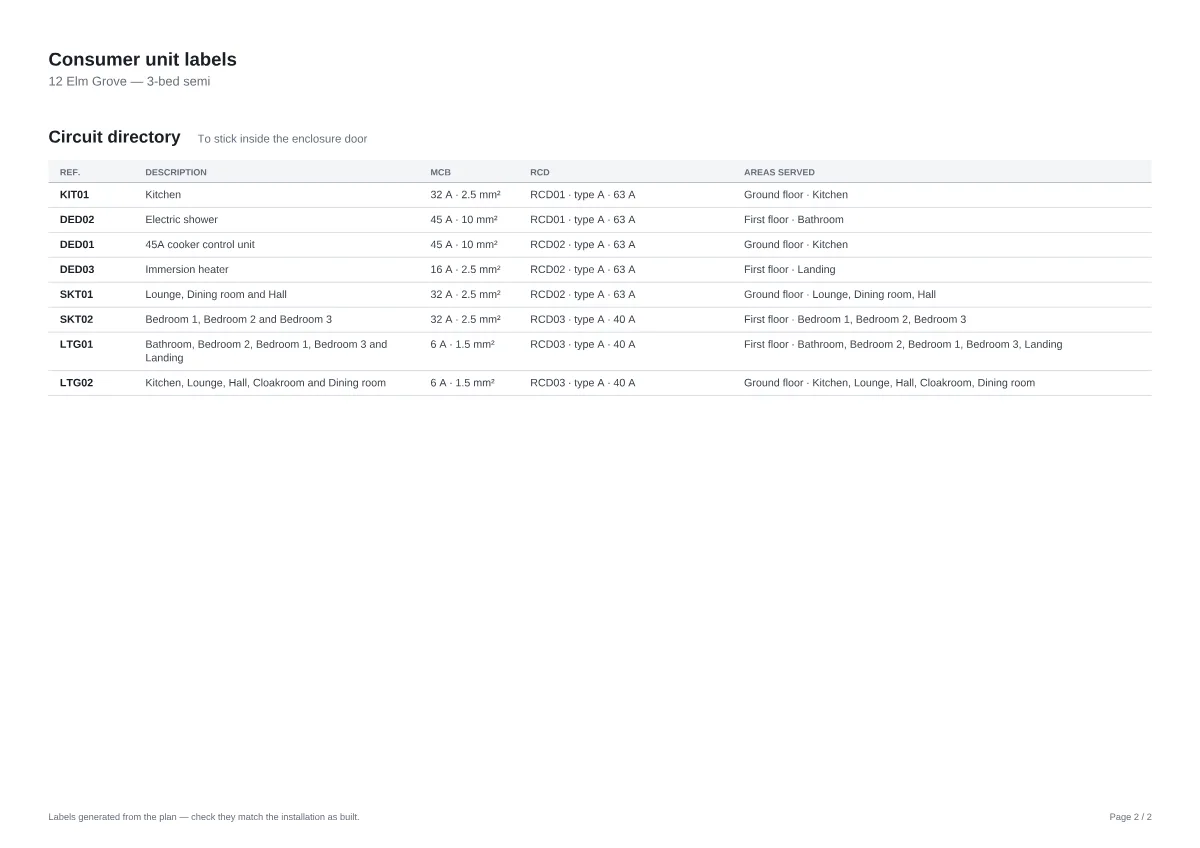Select "First floor · Bedroom 1, Bedroom 2, Bedroom 3"
The image size is (1200, 848).
point(855,320)
